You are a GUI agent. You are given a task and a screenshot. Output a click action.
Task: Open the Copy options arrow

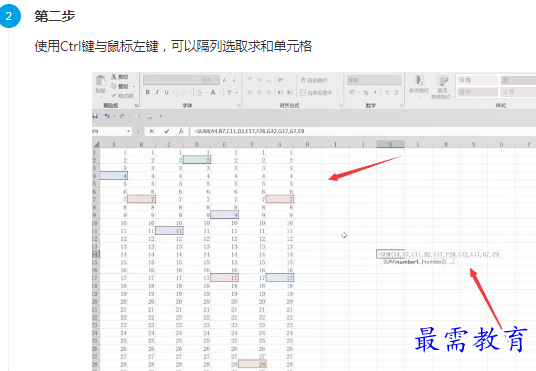[x=134, y=87]
